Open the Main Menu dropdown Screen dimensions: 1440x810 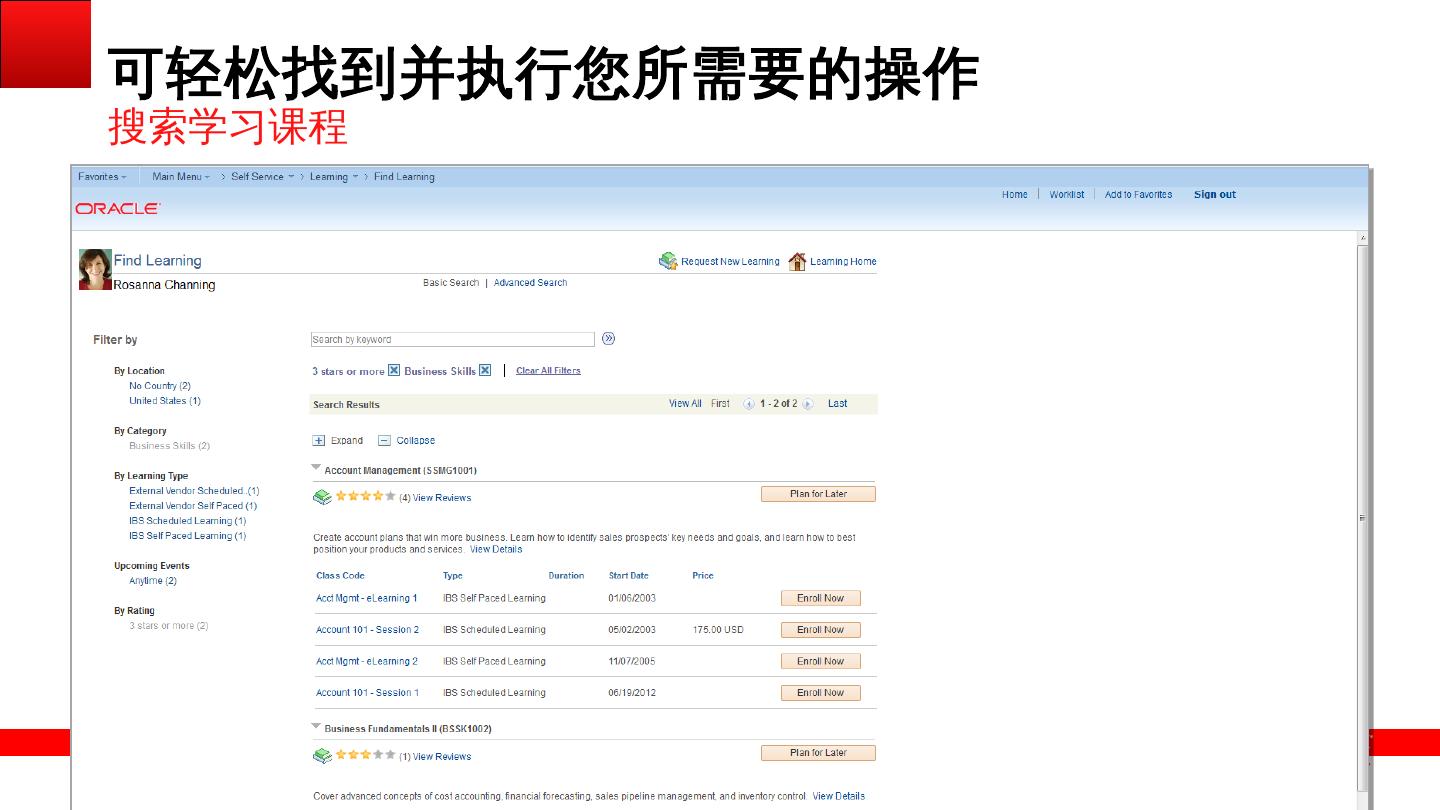180,177
